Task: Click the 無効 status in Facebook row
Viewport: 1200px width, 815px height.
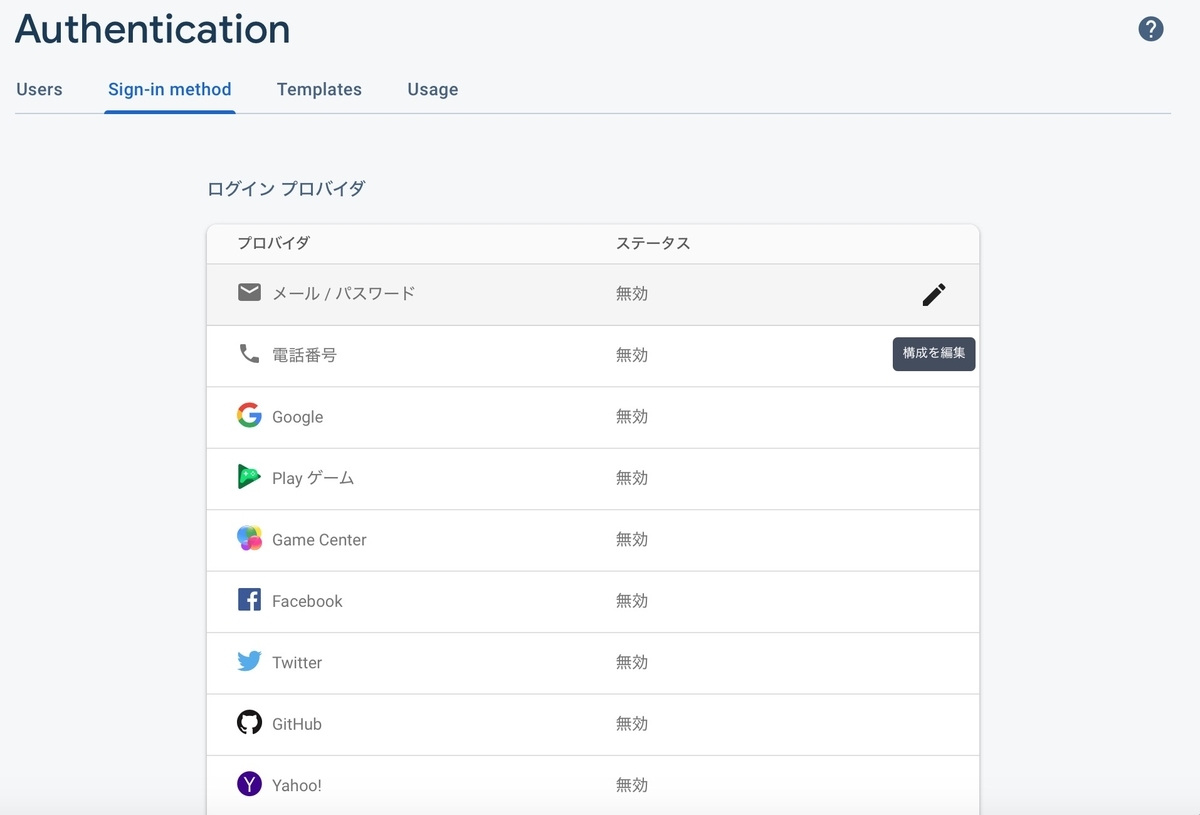Action: (632, 601)
